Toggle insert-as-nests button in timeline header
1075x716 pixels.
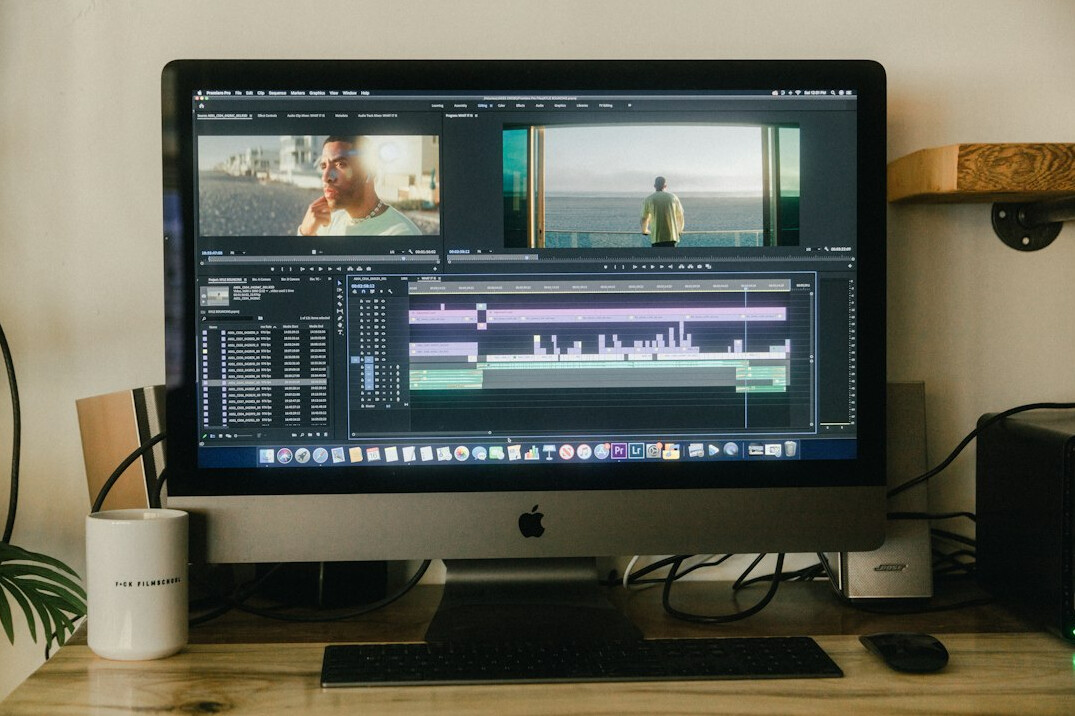click(354, 291)
